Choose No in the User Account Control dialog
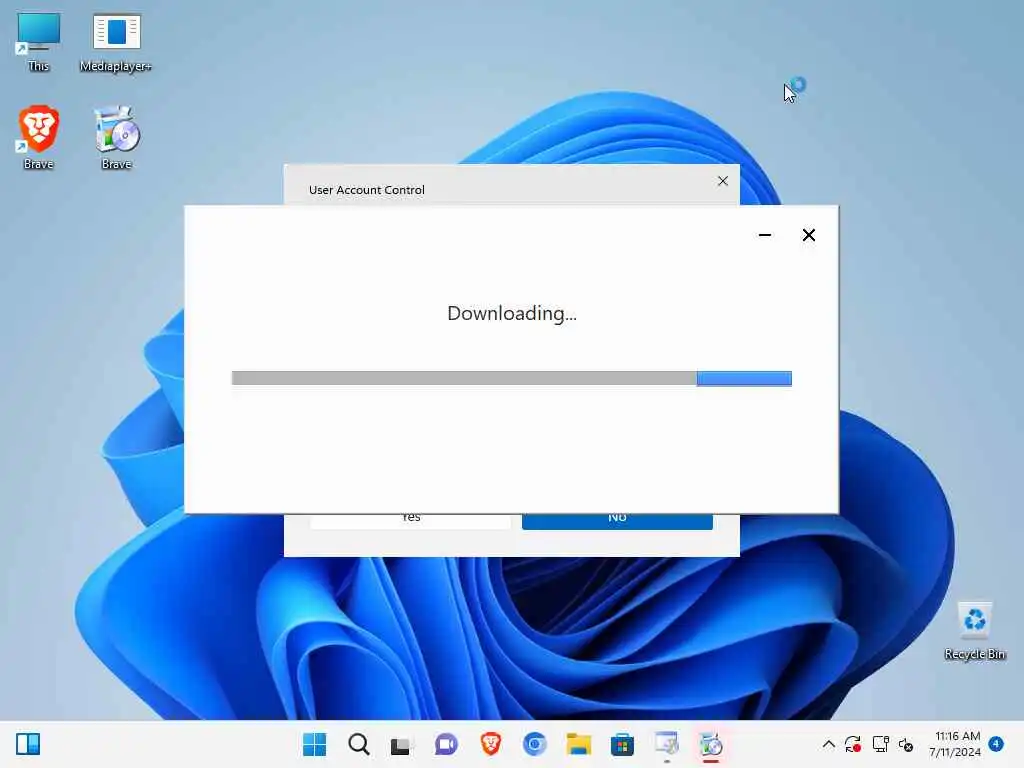The image size is (1024, 768). [617, 522]
